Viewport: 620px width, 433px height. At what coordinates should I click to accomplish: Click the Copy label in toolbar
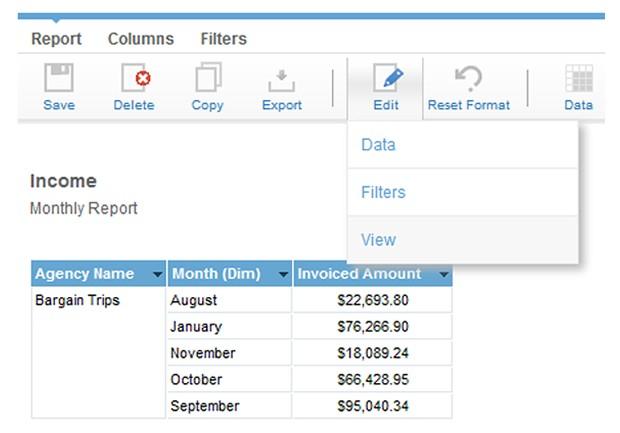[x=208, y=106]
